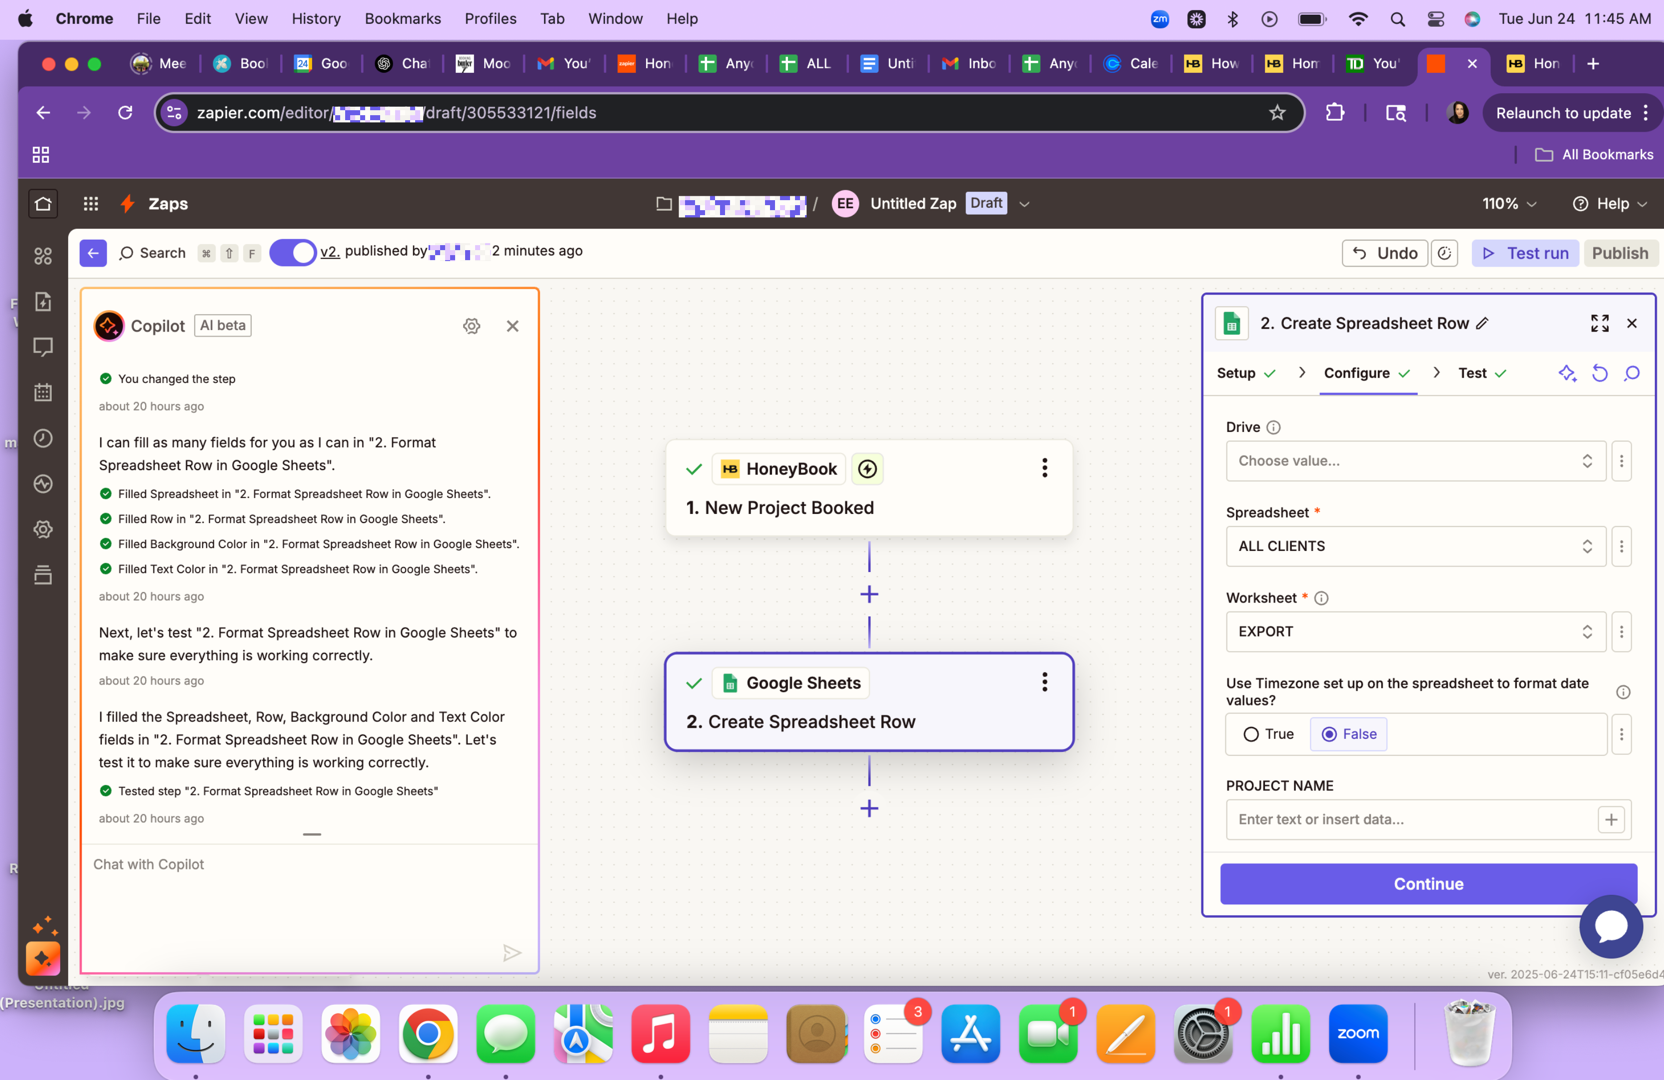This screenshot has width=1664, height=1080.
Task: Click the AI sparkle icon in step panel
Action: click(1567, 373)
